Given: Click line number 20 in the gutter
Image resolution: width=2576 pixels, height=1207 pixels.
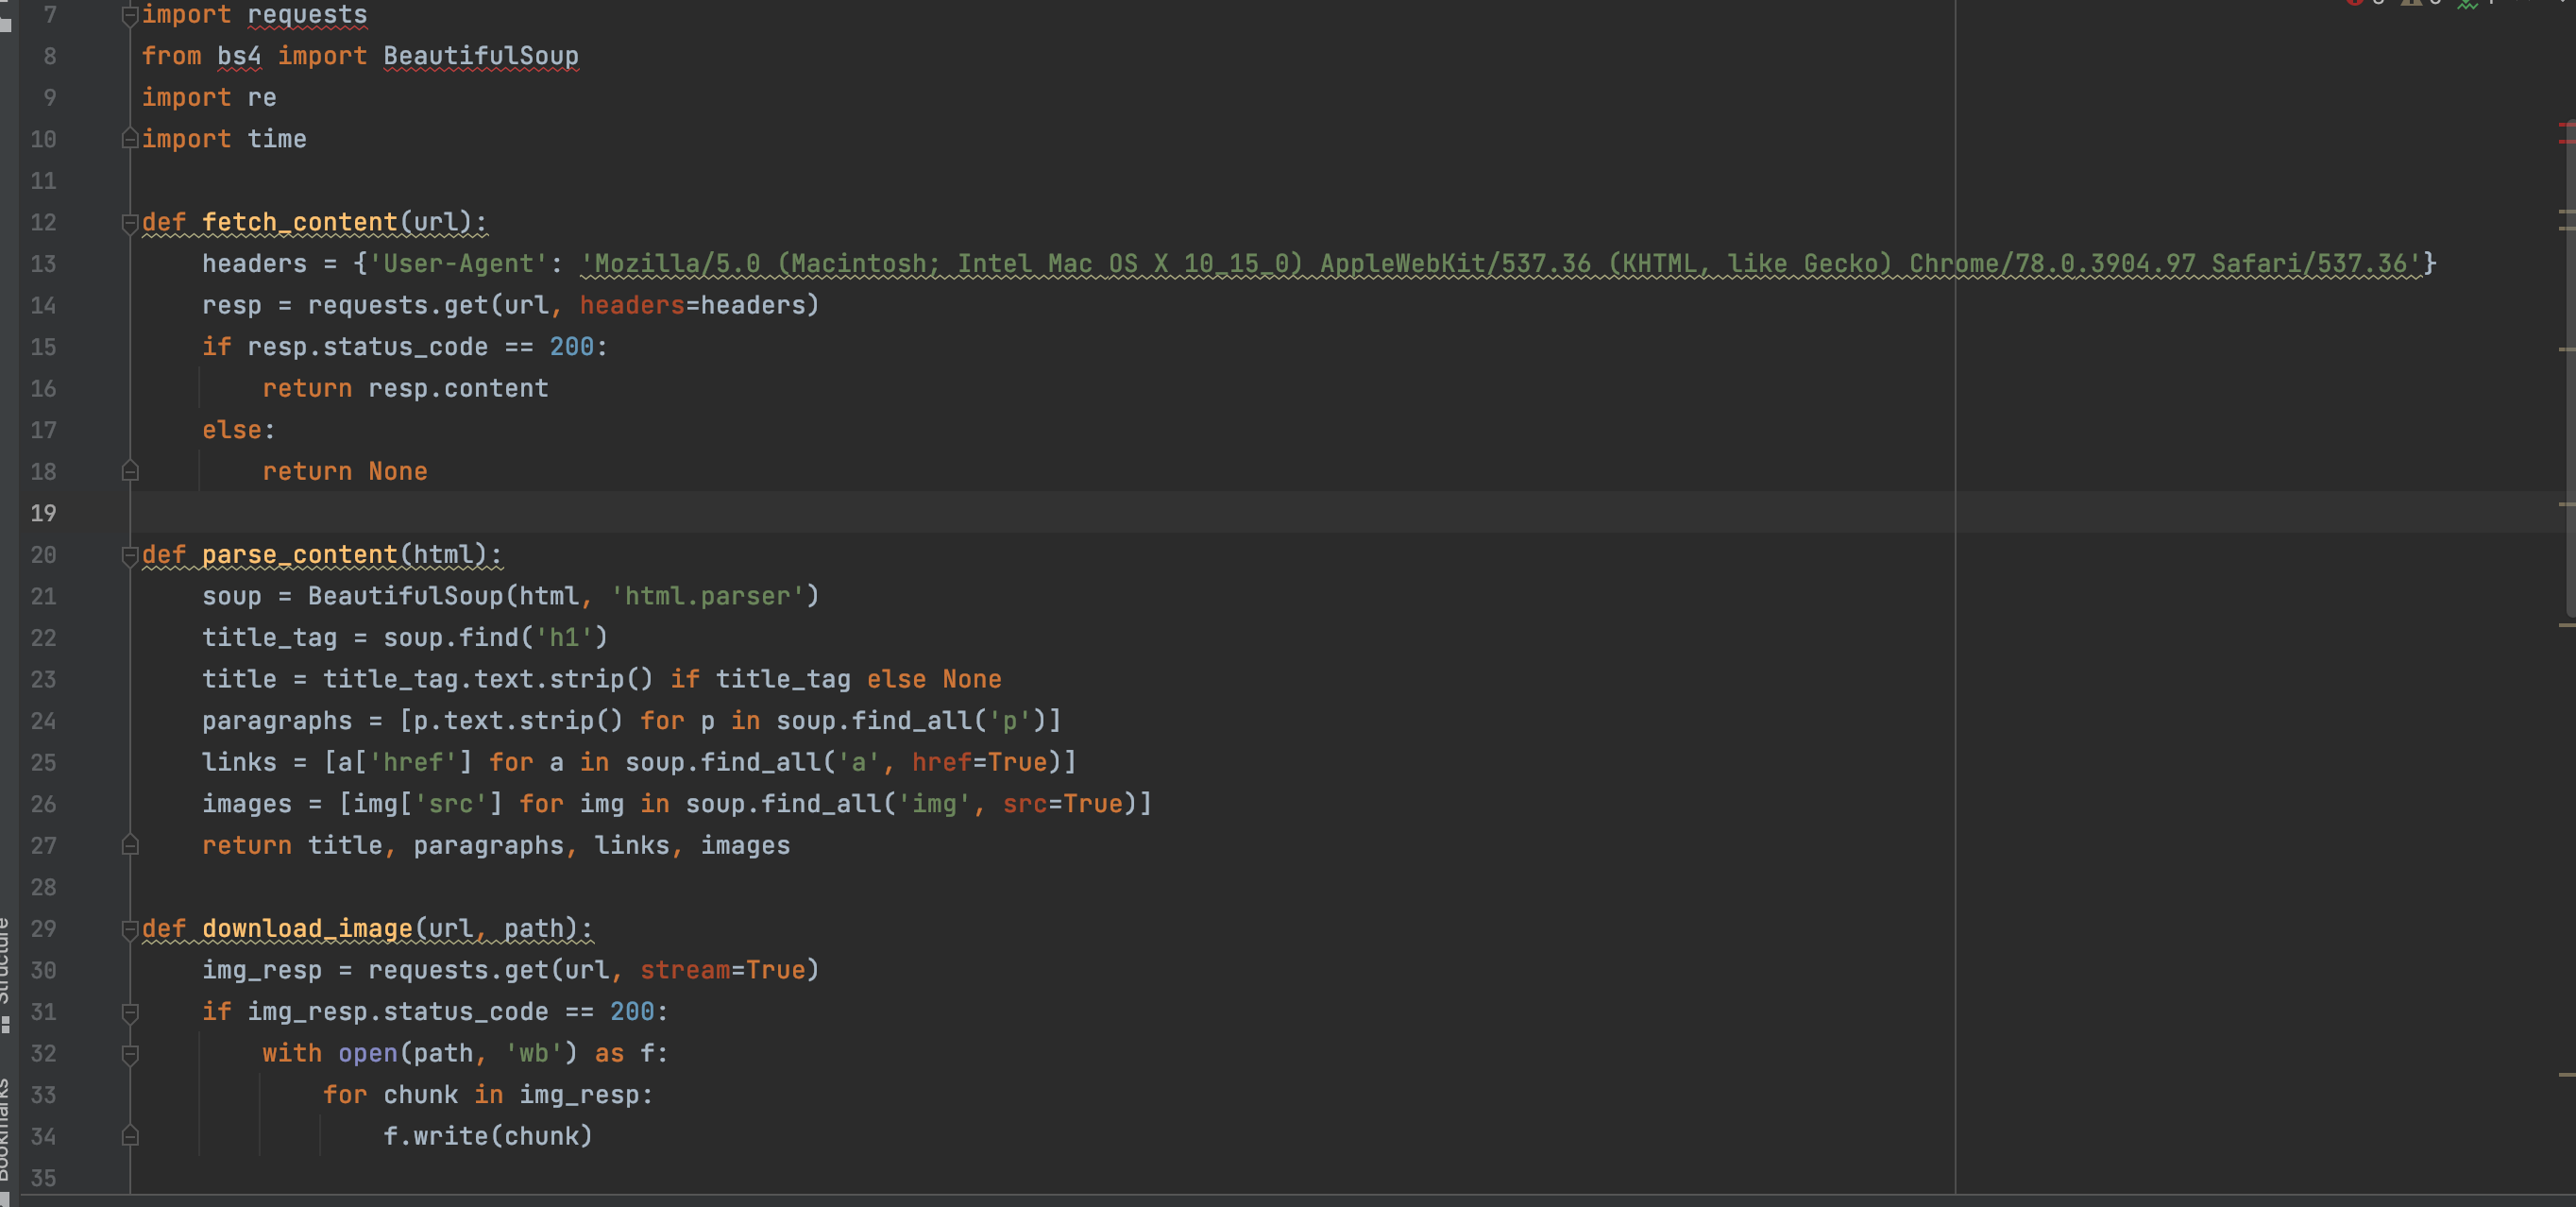Looking at the screenshot, I should click(43, 555).
